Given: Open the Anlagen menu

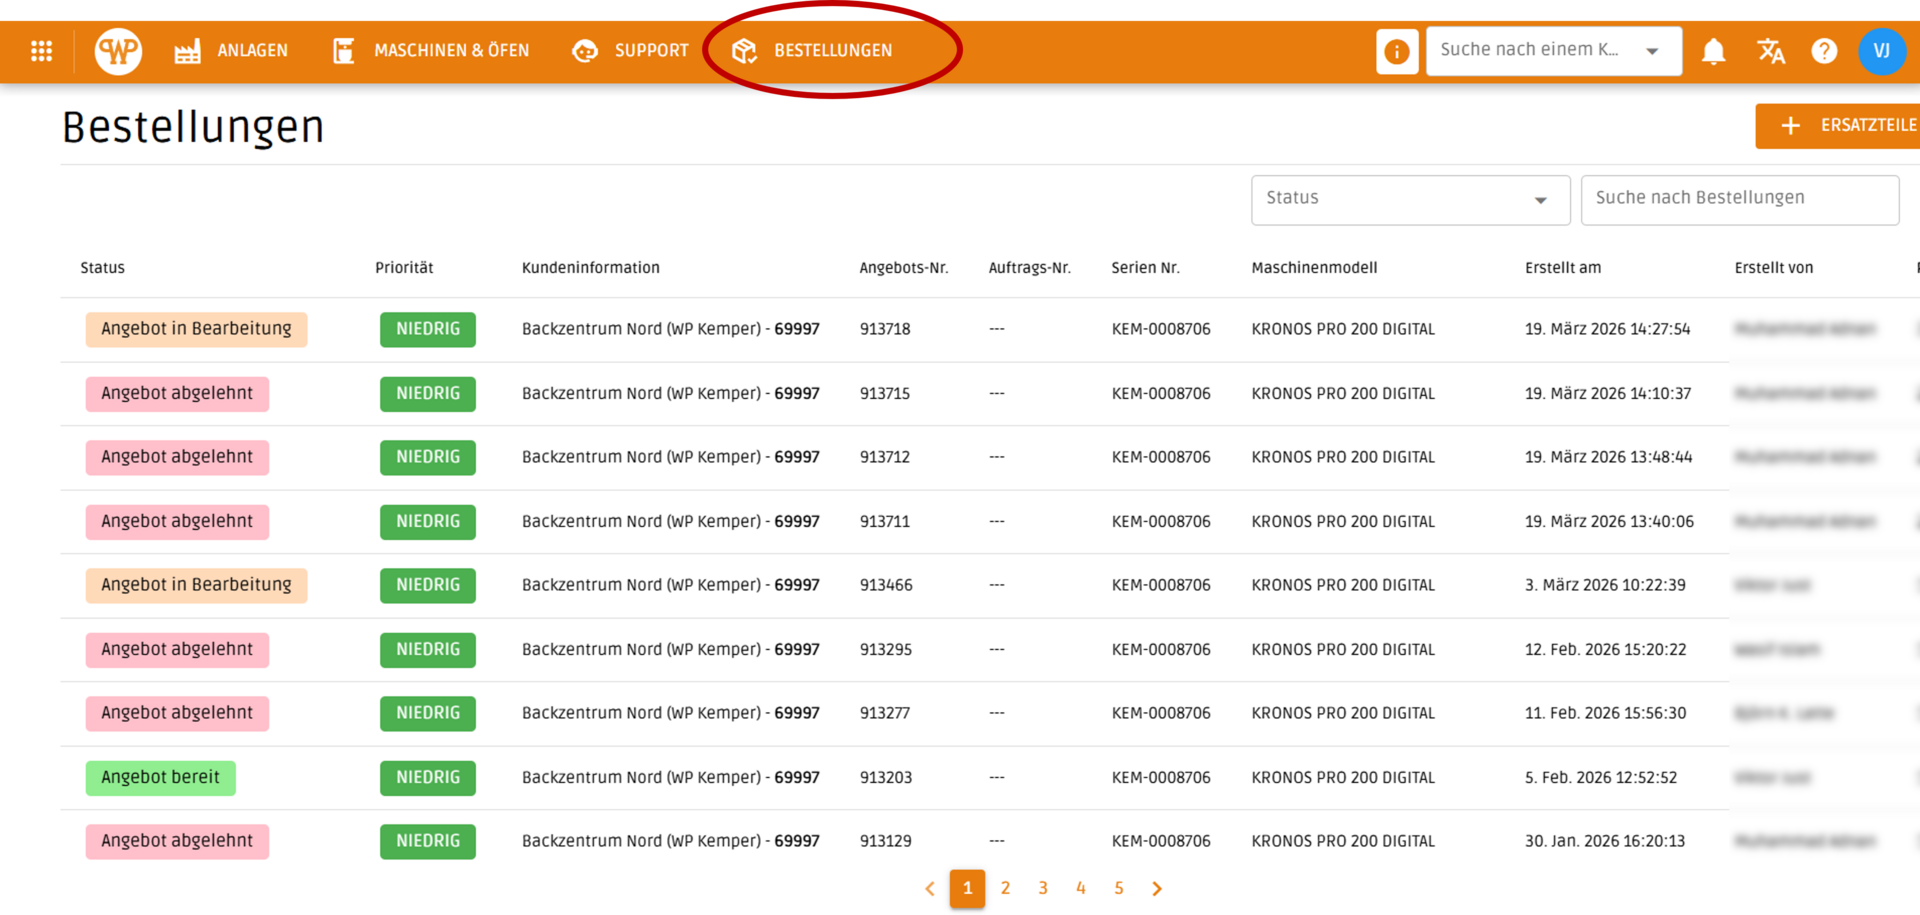Looking at the screenshot, I should [x=252, y=51].
